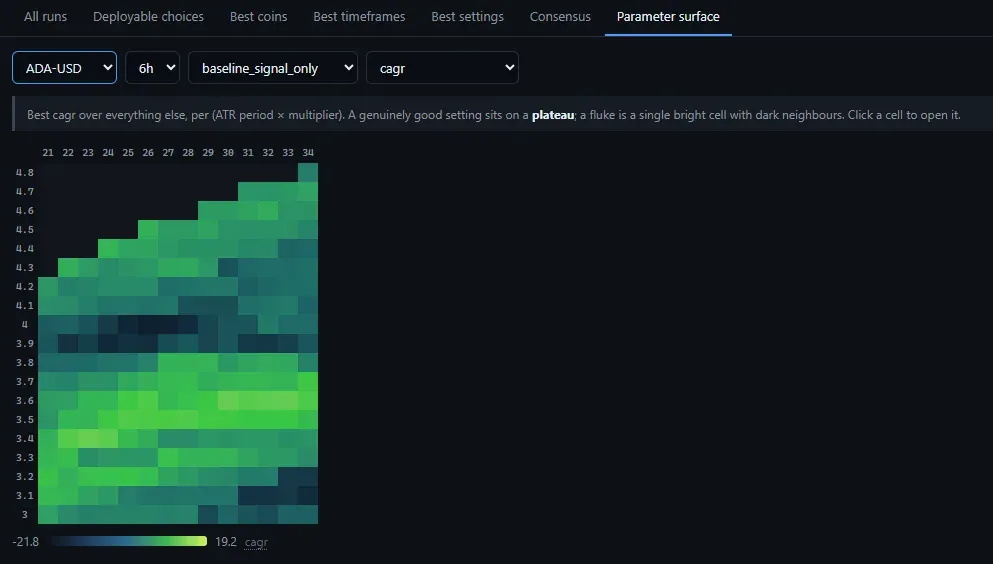The width and height of the screenshot is (993, 564).
Task: Open heatmap cell ATR 30, multiplier 4.3
Action: (x=228, y=267)
